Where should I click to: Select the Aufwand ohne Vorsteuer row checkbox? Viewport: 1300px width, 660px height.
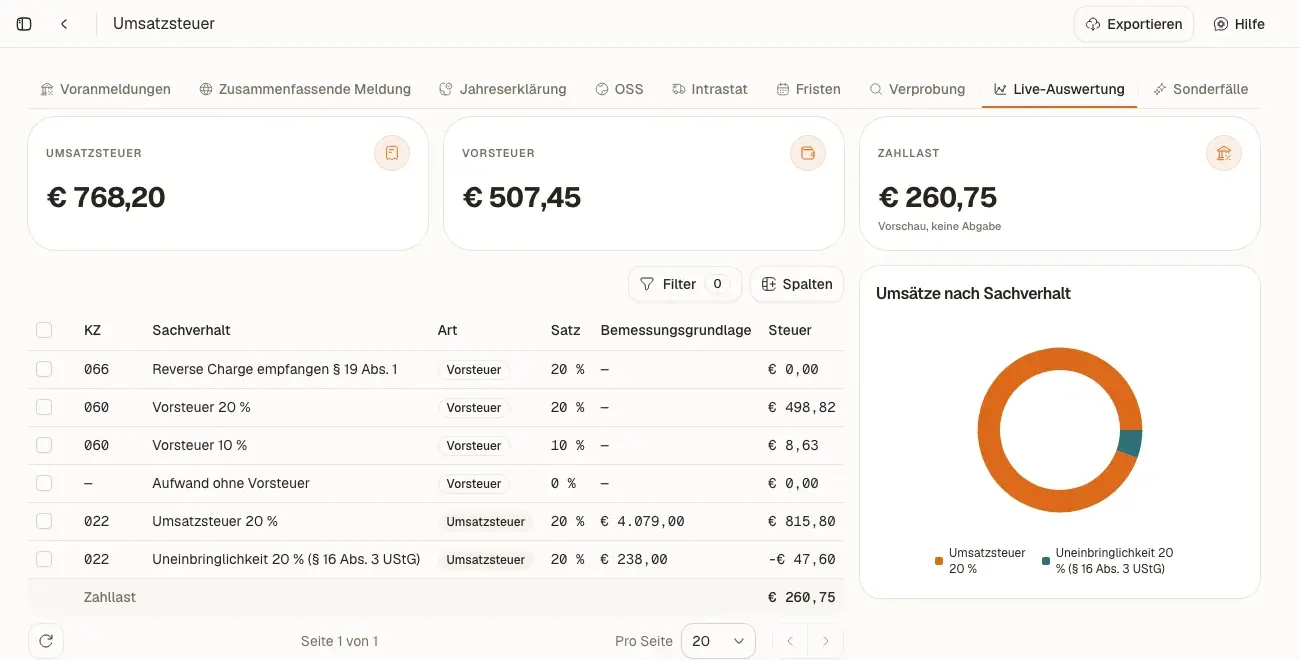[44, 483]
